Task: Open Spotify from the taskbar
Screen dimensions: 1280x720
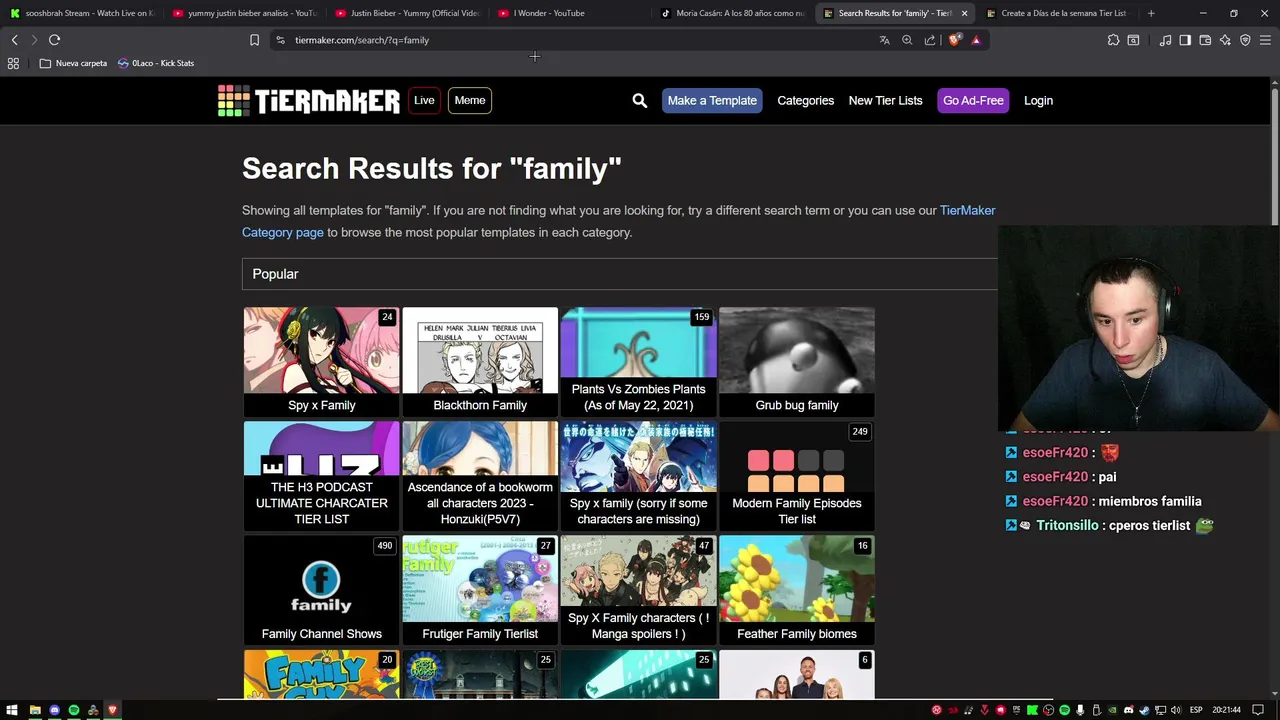Action: click(74, 710)
